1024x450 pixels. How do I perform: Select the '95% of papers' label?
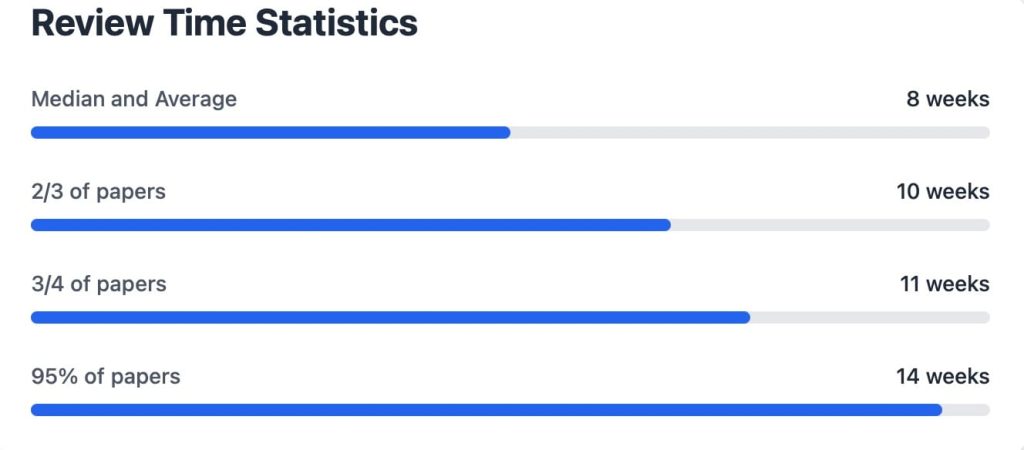pyautogui.click(x=106, y=378)
